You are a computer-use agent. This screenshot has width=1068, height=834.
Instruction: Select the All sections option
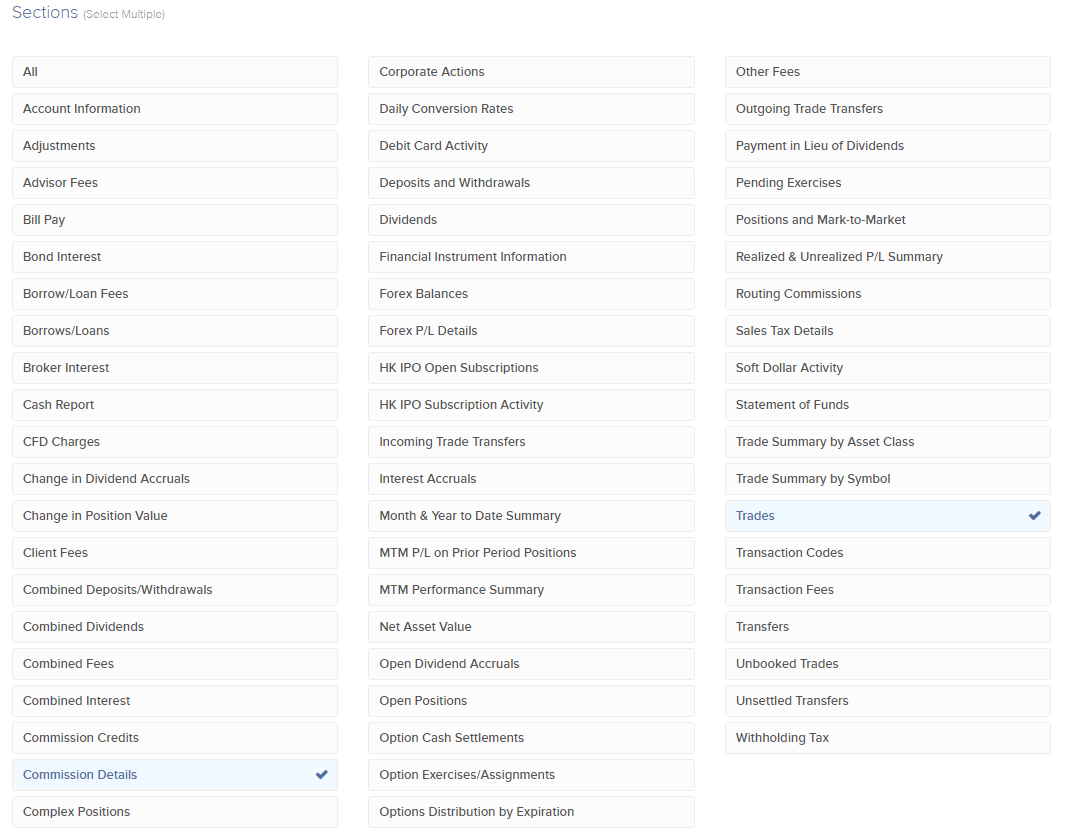coord(175,72)
